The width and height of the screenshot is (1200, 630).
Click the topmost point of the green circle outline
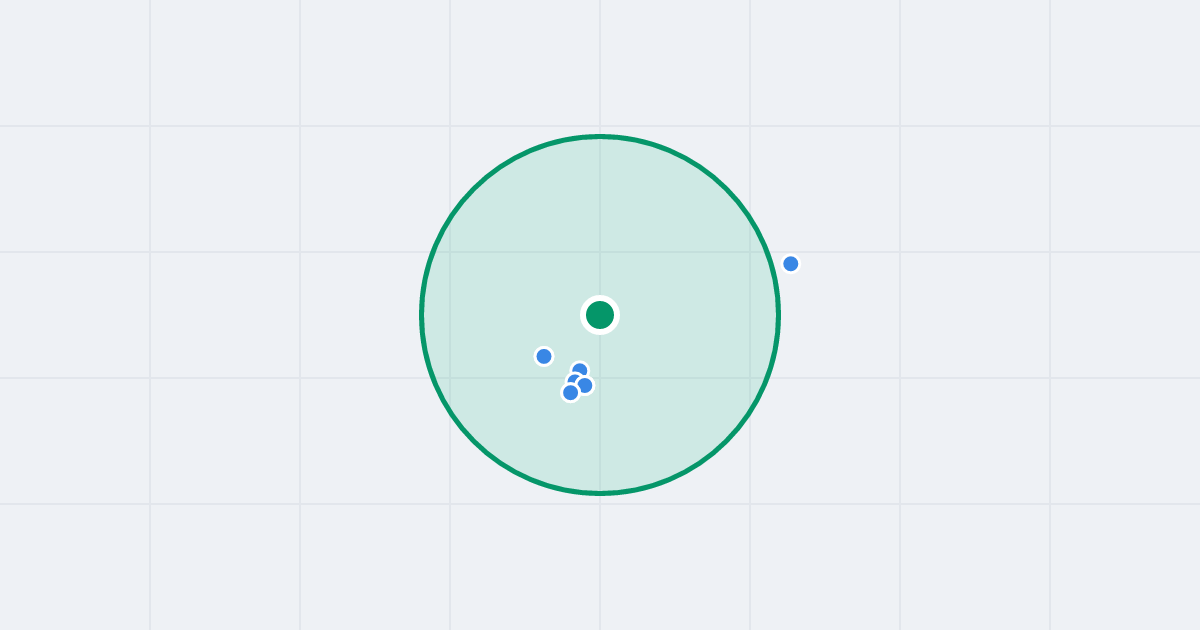tap(600, 136)
